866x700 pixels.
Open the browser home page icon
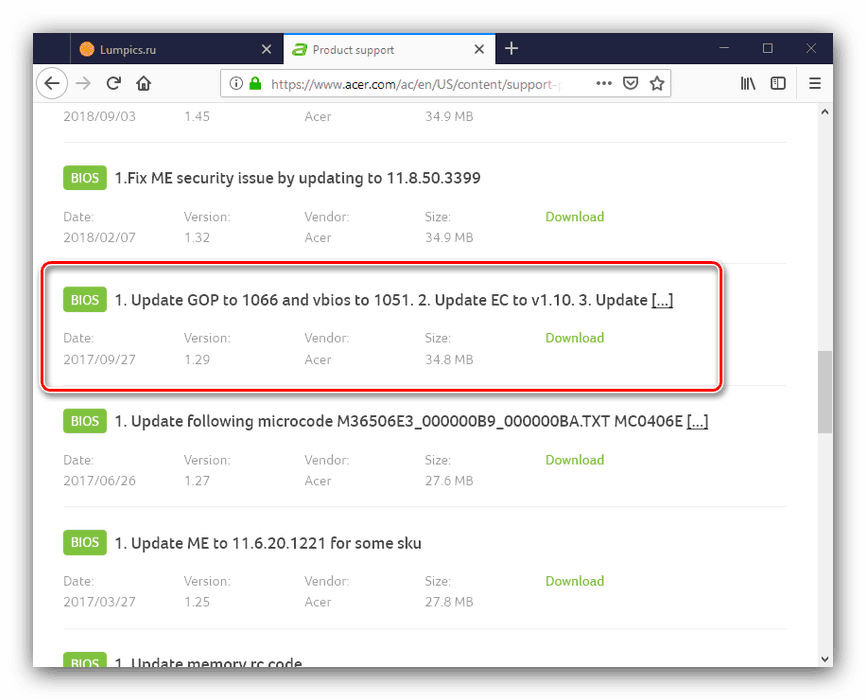[x=144, y=83]
